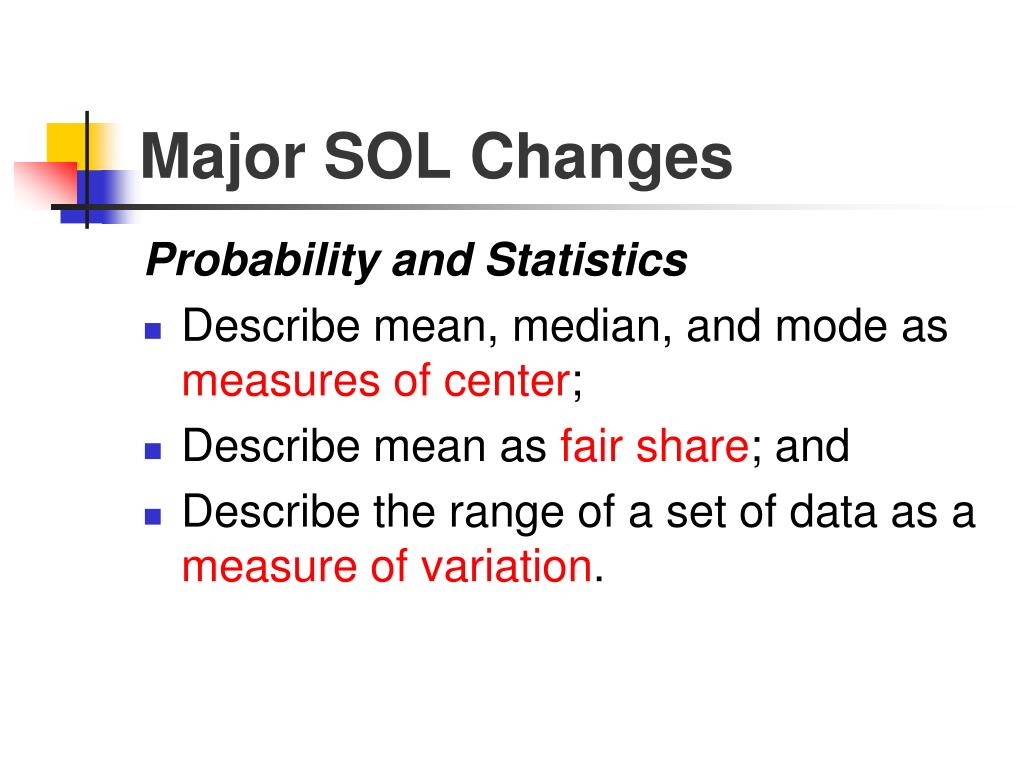Click the text 'data as a' in the last bullet
This screenshot has height=768, width=1024.
882,511
